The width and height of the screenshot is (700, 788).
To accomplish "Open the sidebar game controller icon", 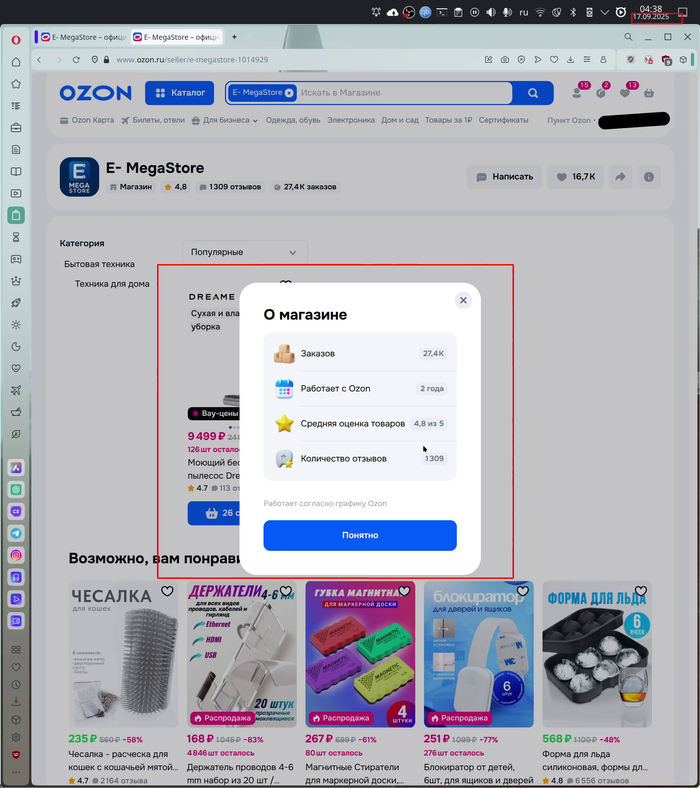I will [x=16, y=259].
